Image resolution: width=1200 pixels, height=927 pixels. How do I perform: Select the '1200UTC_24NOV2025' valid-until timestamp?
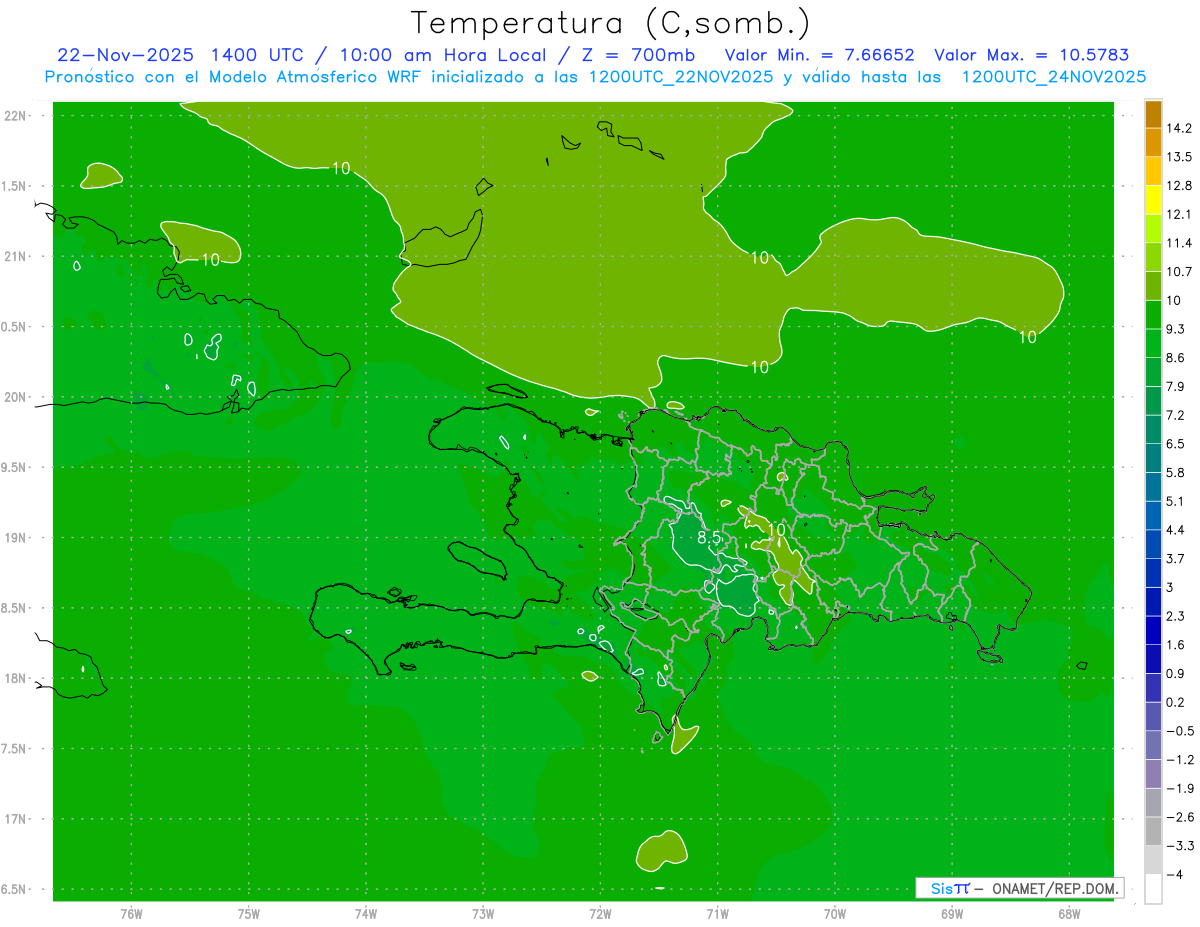pyautogui.click(x=1054, y=77)
